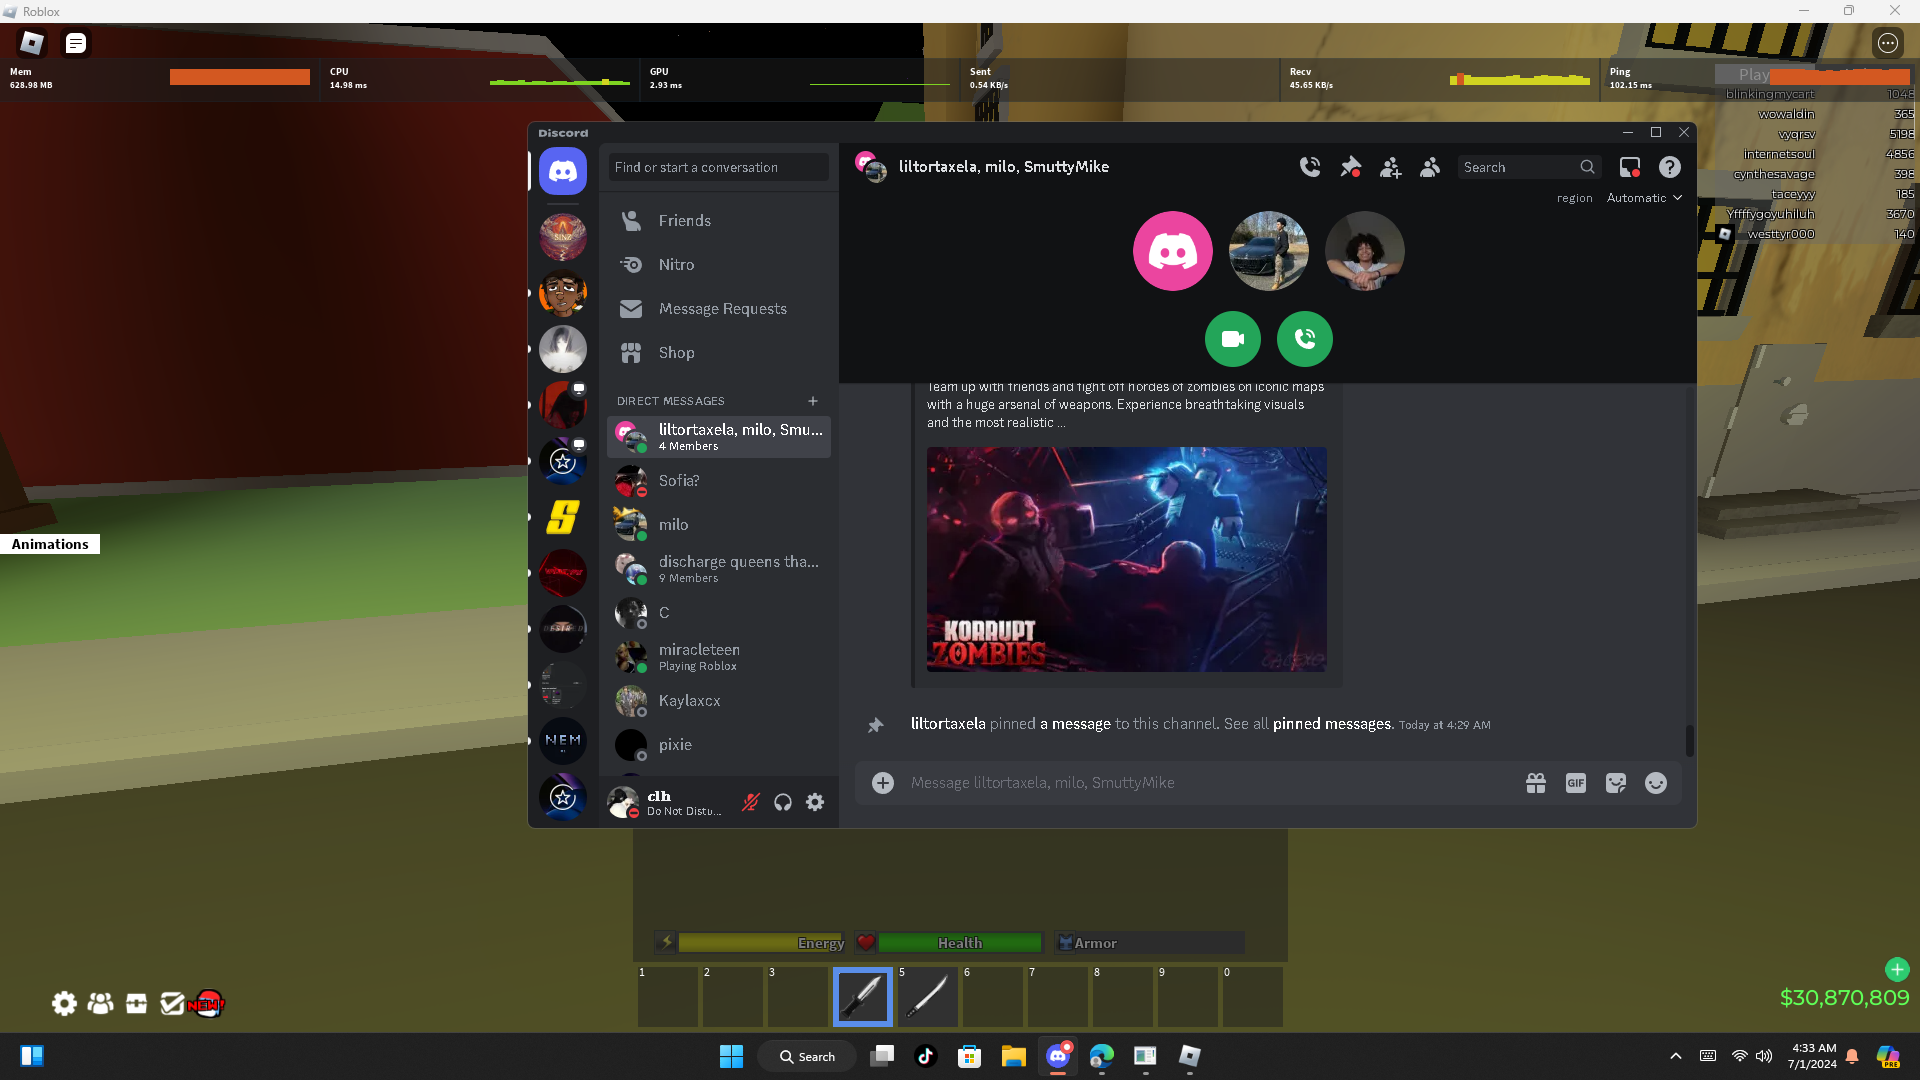The image size is (1920, 1080).
Task: Open the miracleteen direct message
Action: click(719, 657)
